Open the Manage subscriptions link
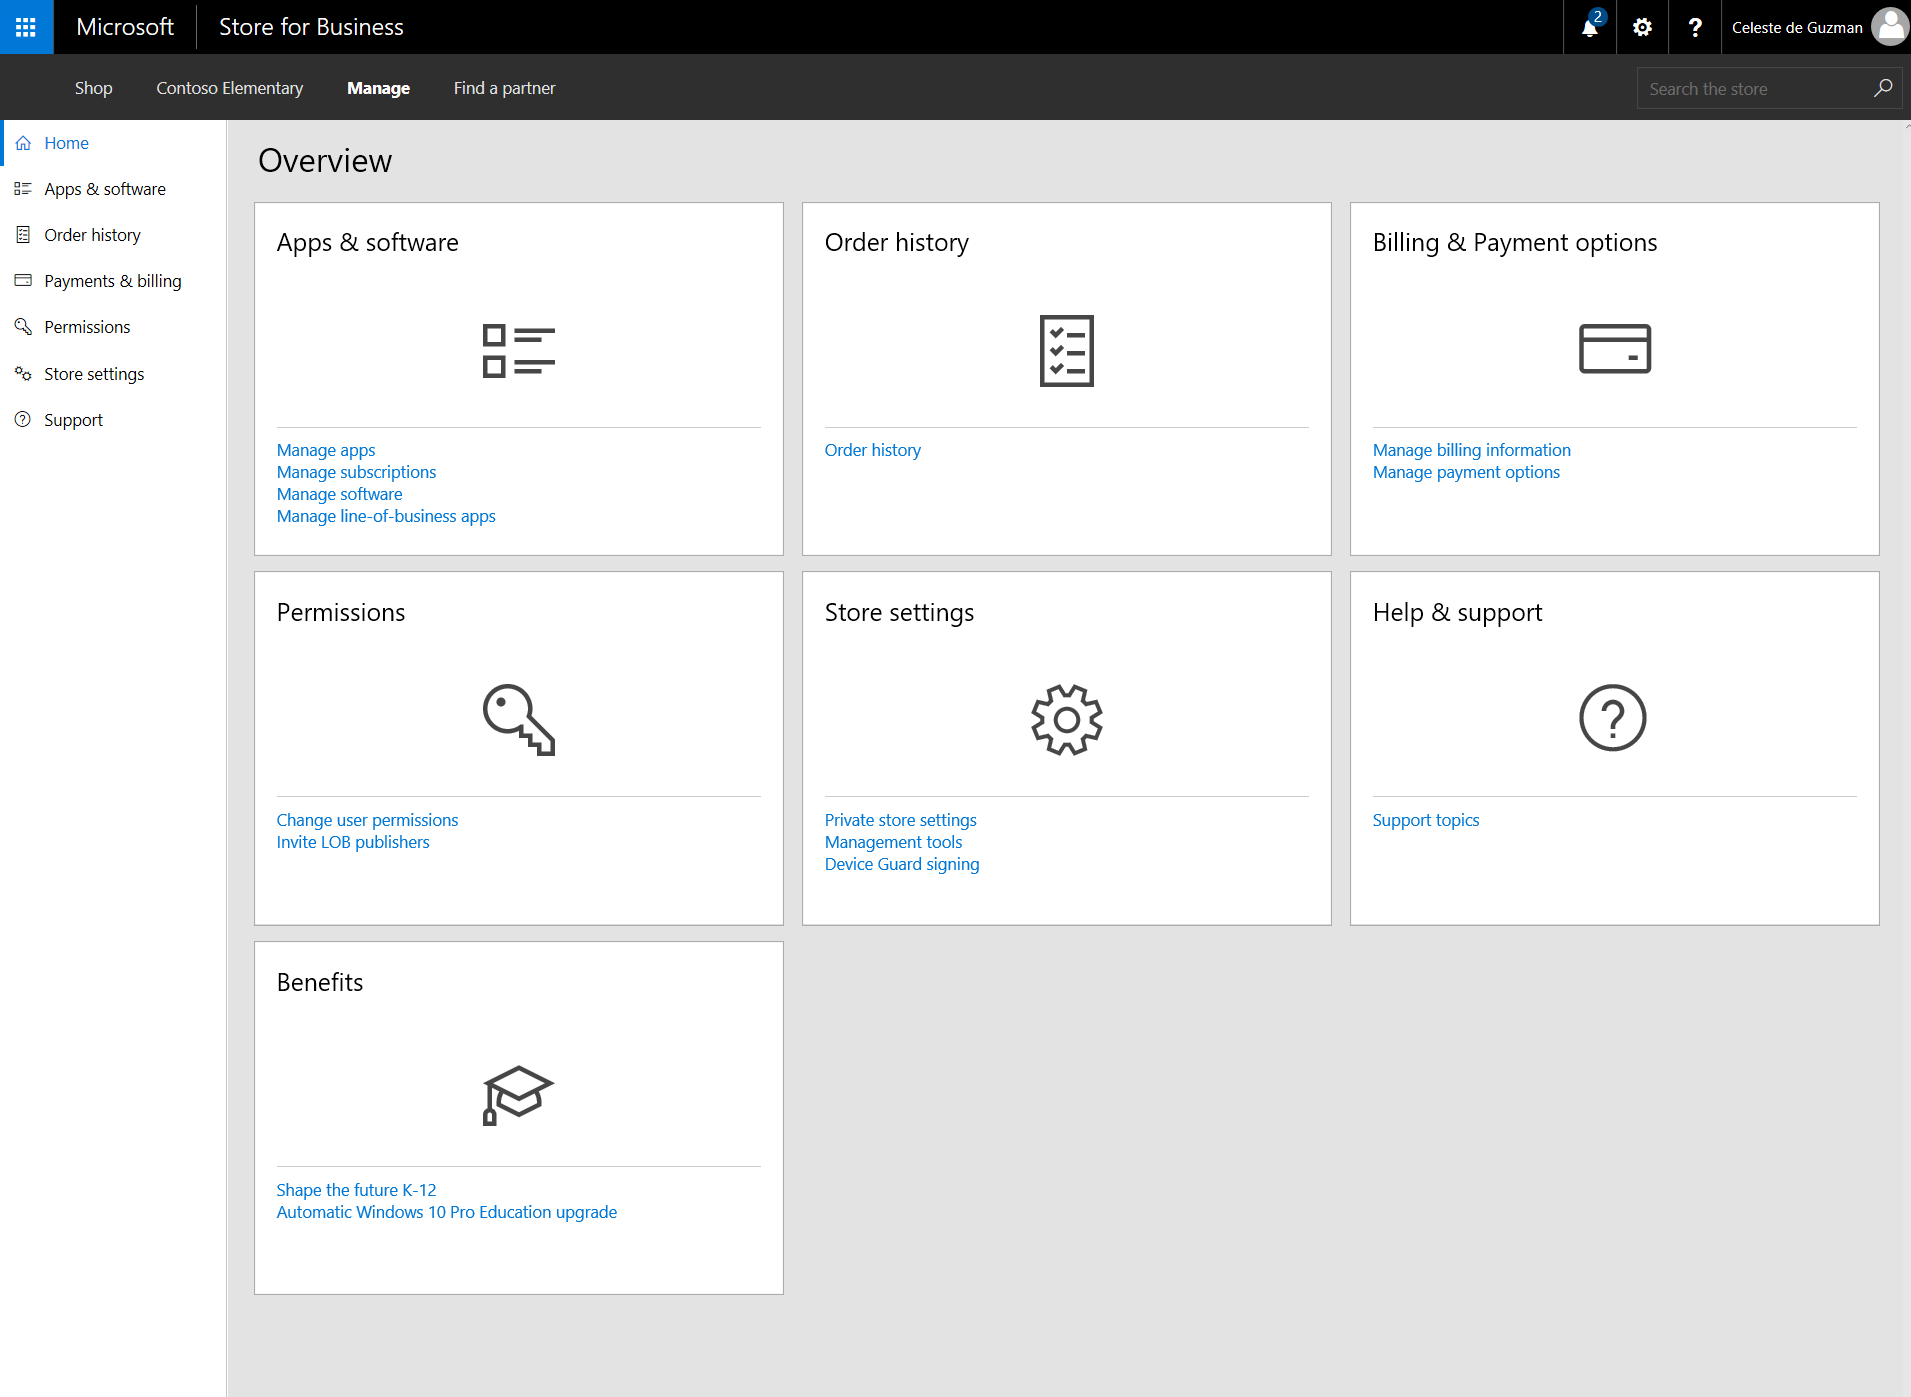The width and height of the screenshot is (1911, 1397). click(x=356, y=472)
